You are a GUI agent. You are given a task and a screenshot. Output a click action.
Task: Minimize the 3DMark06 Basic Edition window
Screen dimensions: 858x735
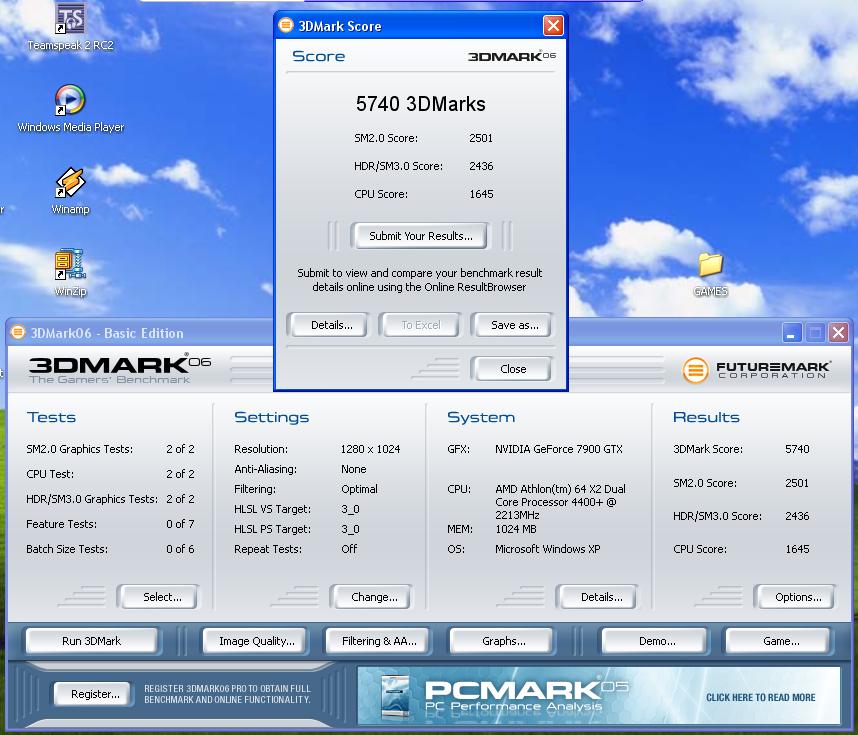click(791, 333)
